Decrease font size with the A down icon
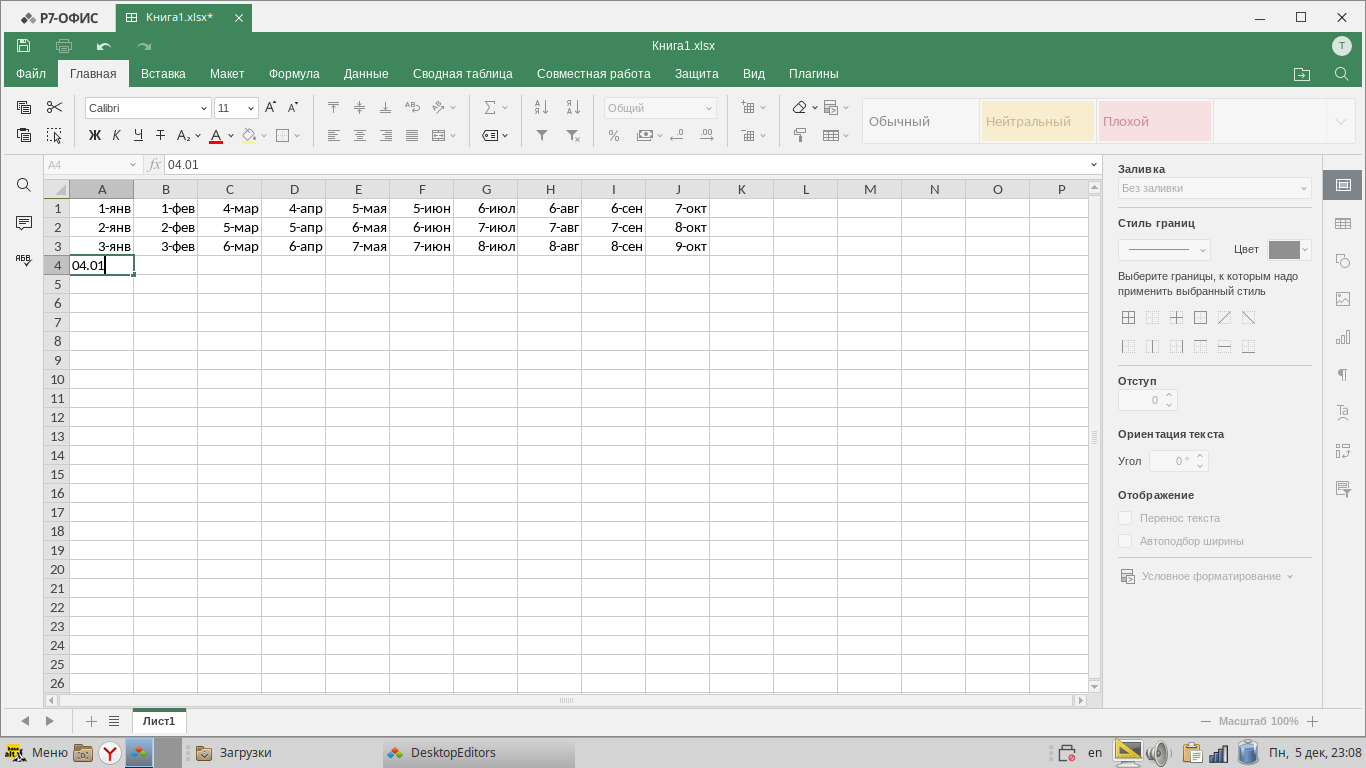The height and width of the screenshot is (768, 1366). click(293, 107)
